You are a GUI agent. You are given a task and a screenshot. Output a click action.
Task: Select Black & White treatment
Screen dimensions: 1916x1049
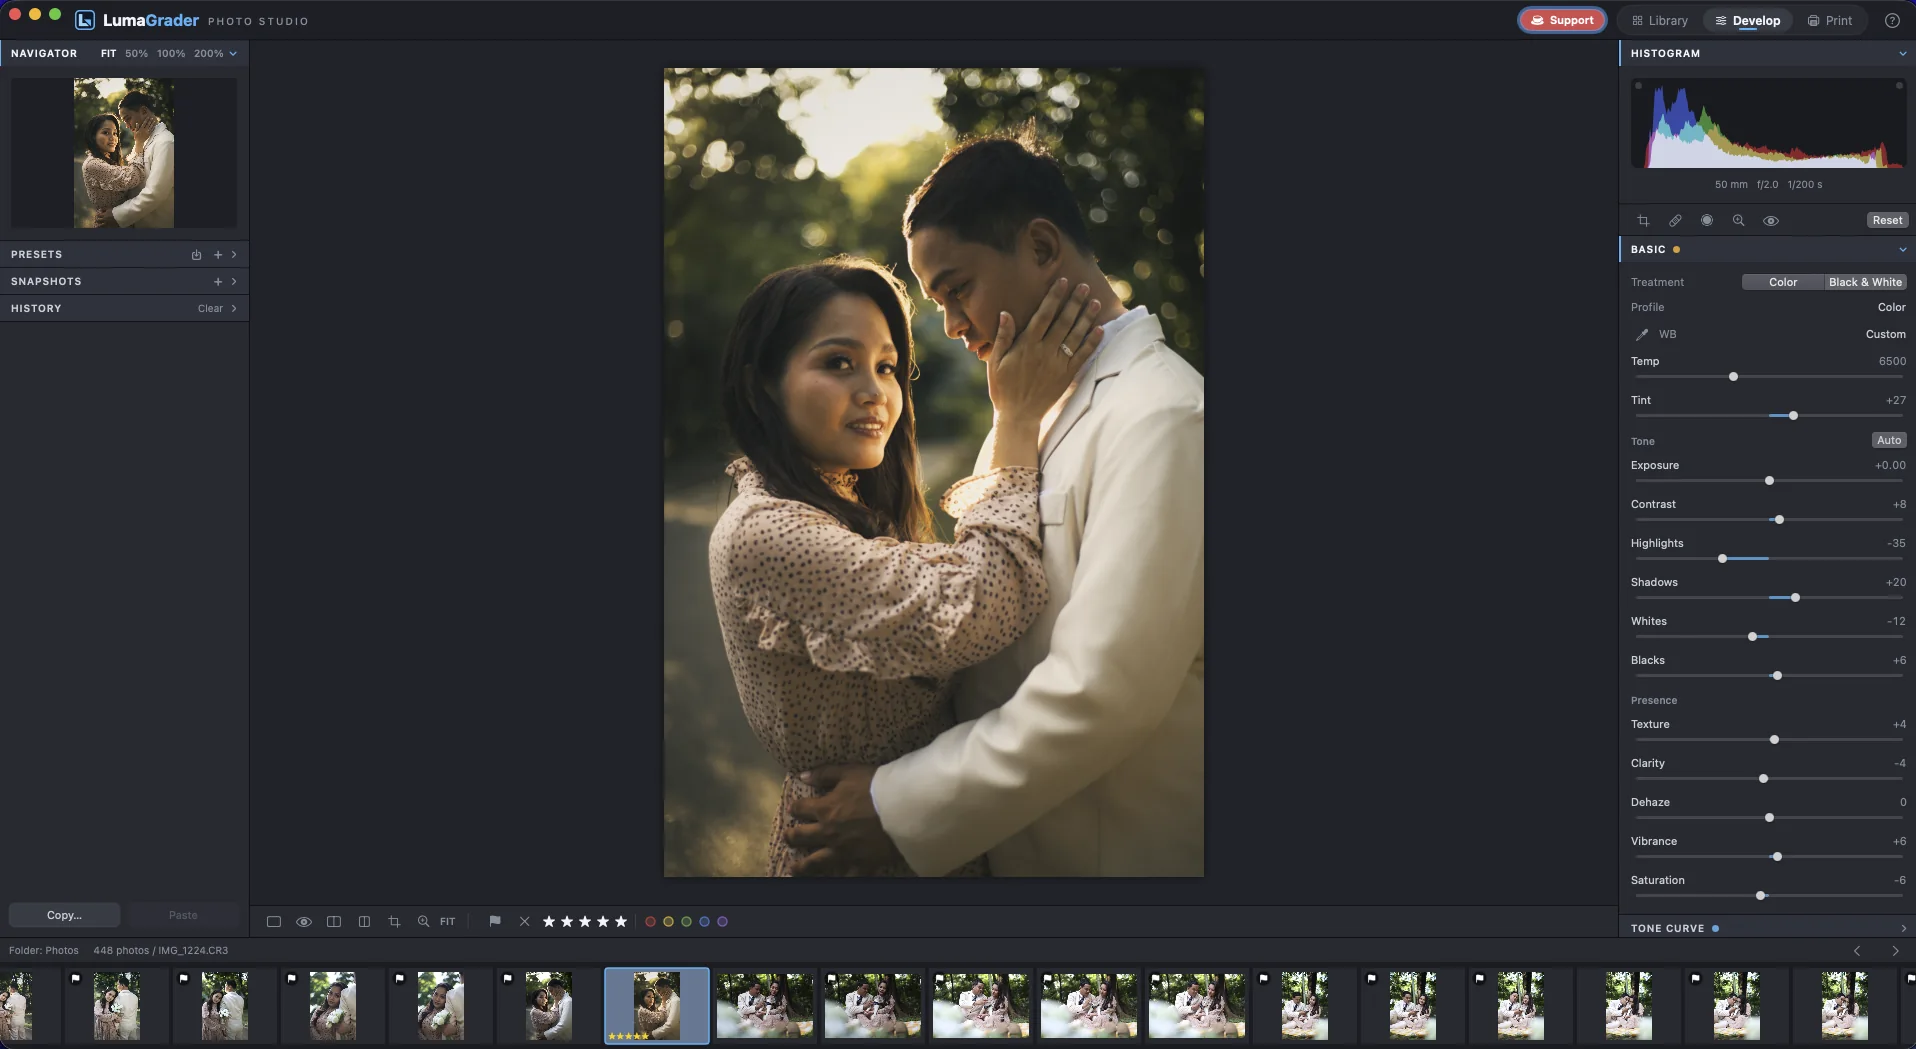(1865, 282)
